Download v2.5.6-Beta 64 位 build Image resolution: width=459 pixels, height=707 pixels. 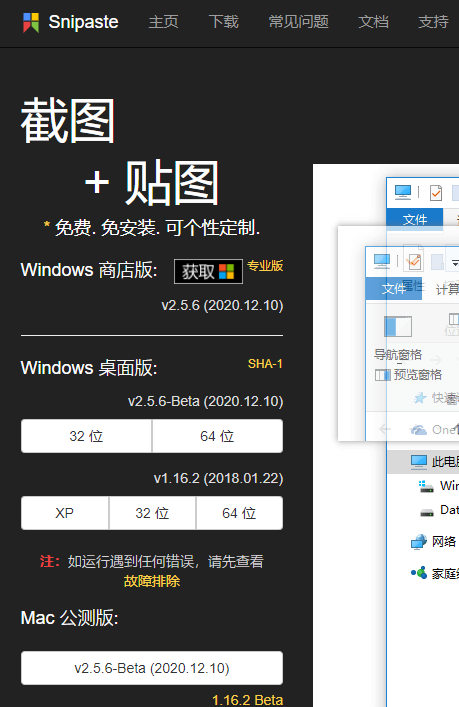coord(217,436)
